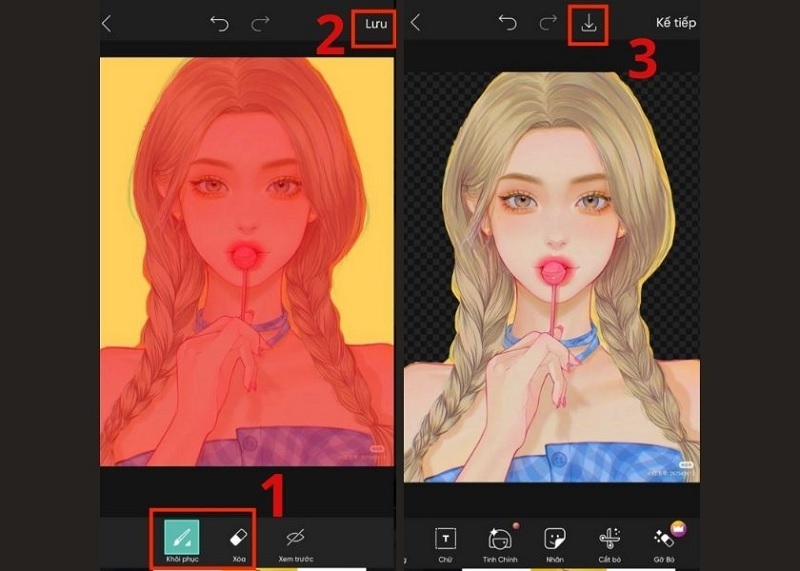
Task: Click the cutout portrait on right canvas
Action: tap(550, 250)
